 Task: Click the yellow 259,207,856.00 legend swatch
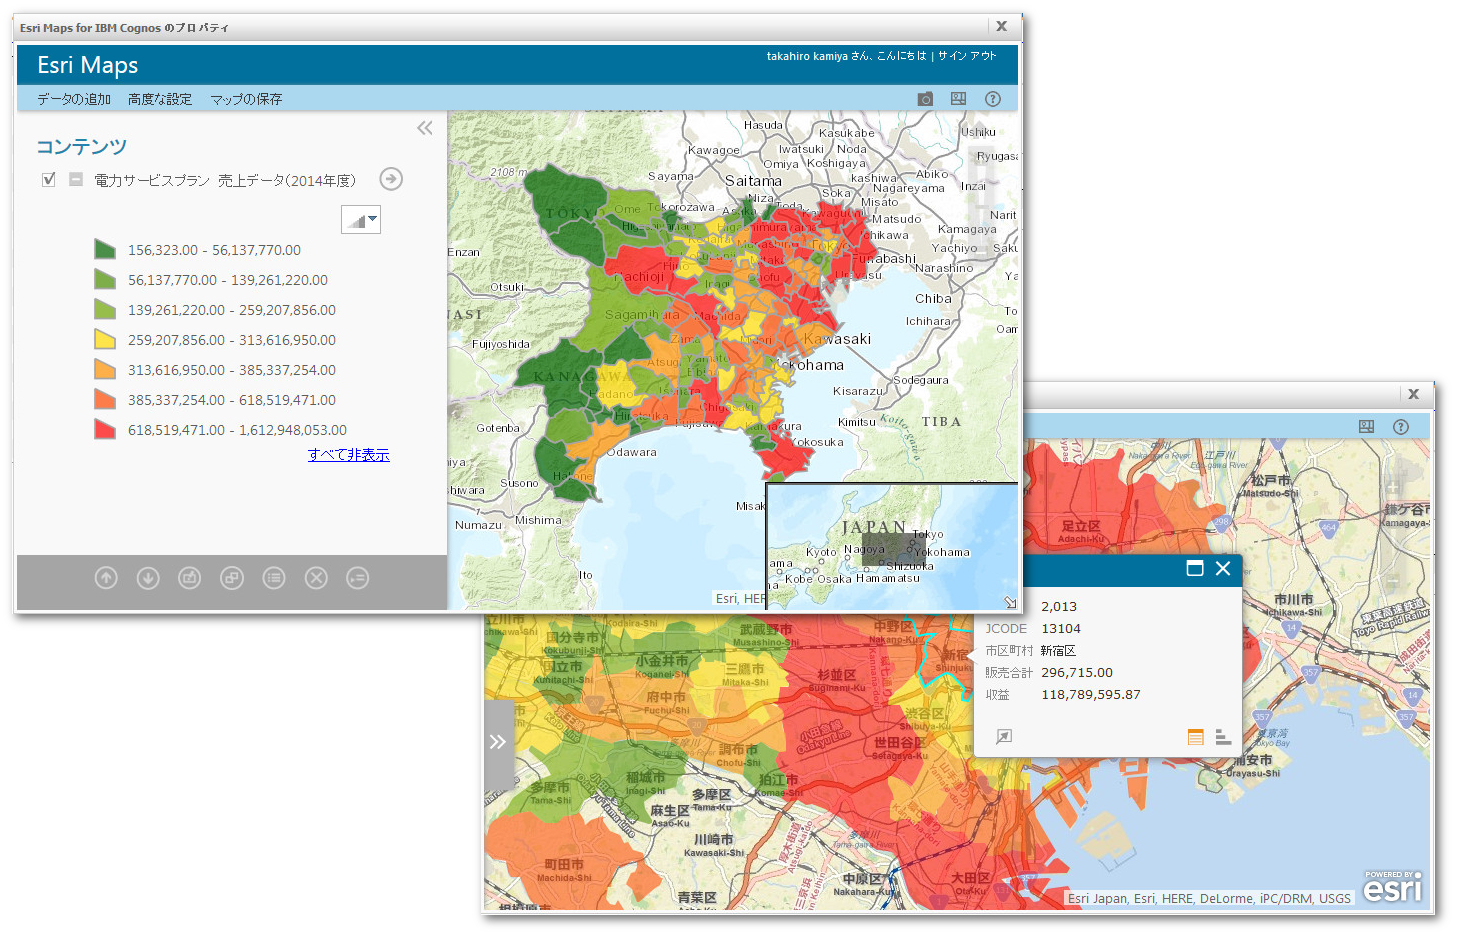(x=105, y=339)
